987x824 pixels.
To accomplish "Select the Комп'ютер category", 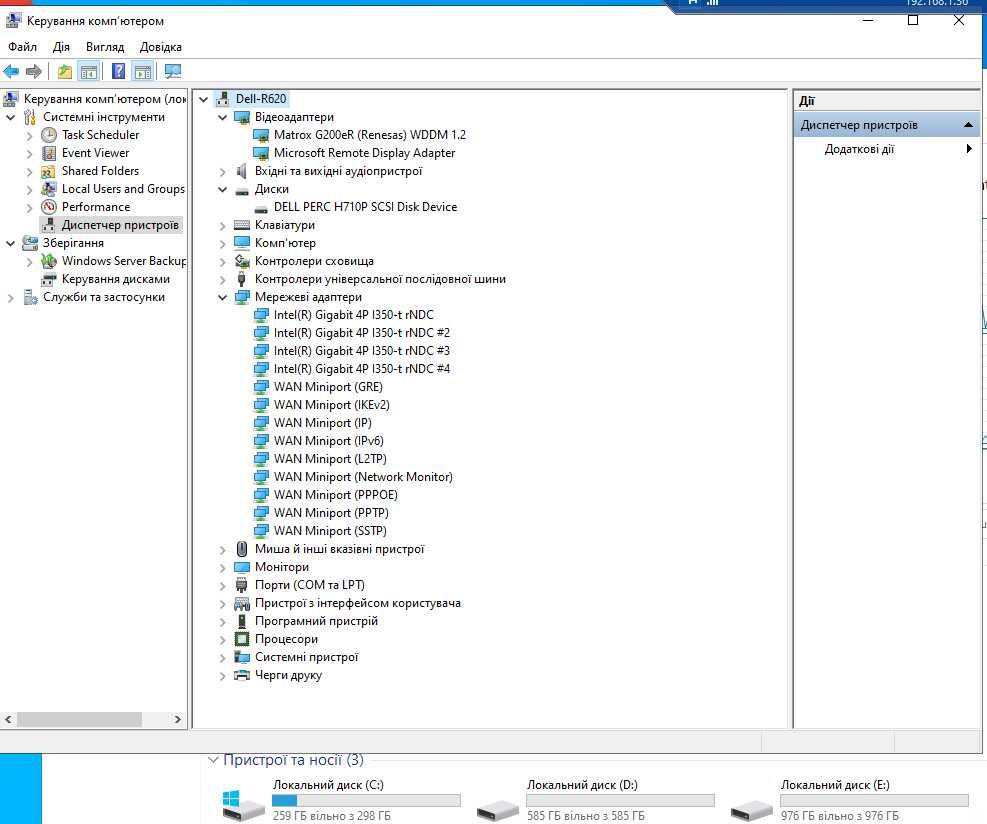I will [285, 243].
